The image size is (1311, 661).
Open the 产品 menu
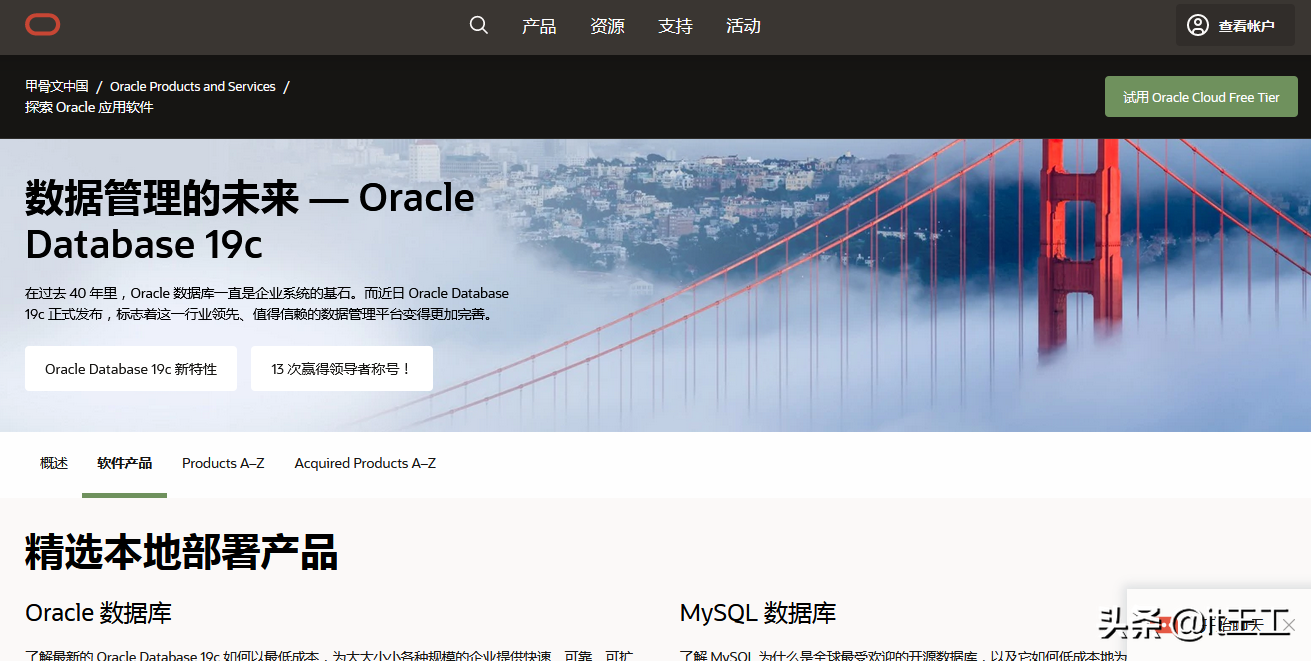pyautogui.click(x=539, y=26)
